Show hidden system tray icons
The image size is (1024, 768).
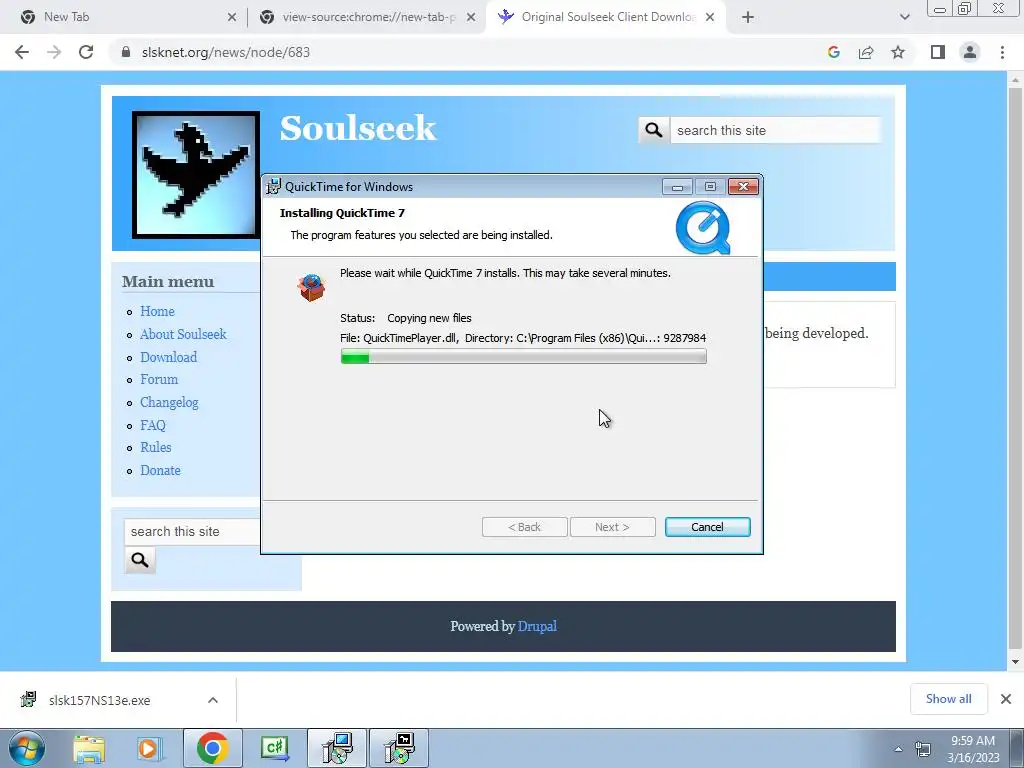tap(898, 749)
